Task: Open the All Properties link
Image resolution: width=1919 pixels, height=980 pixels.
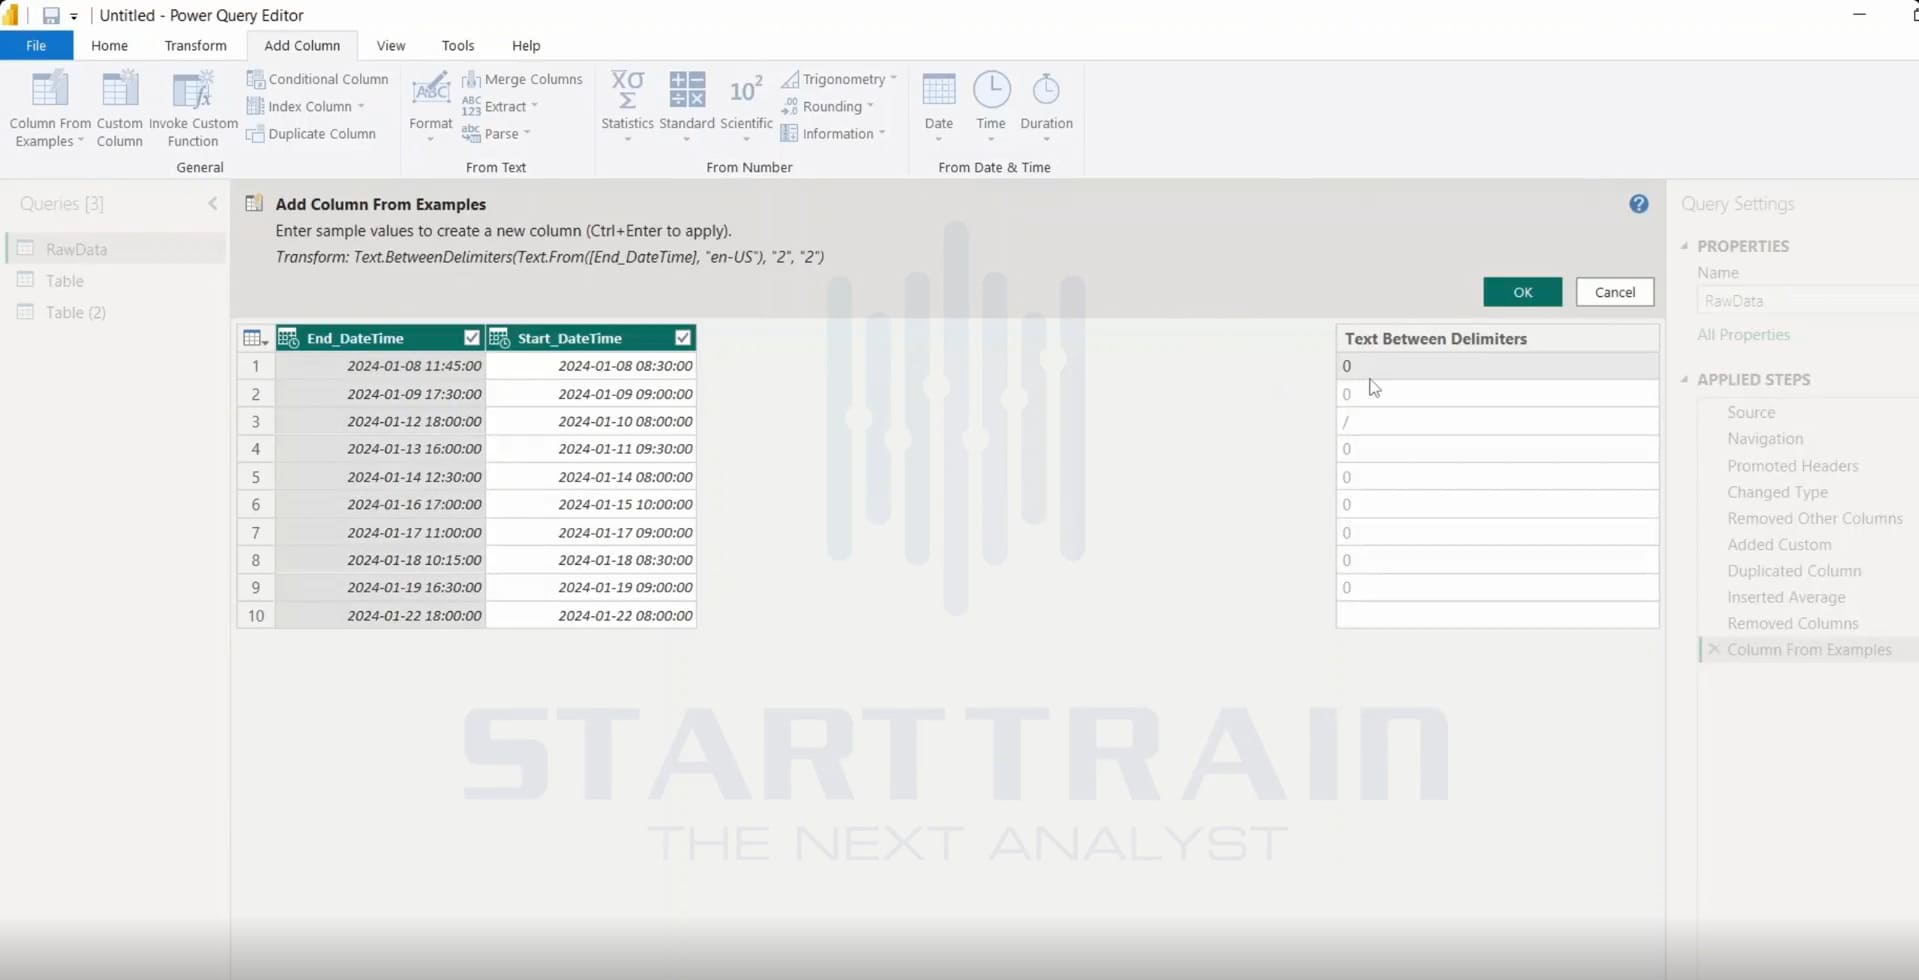Action: click(x=1743, y=335)
